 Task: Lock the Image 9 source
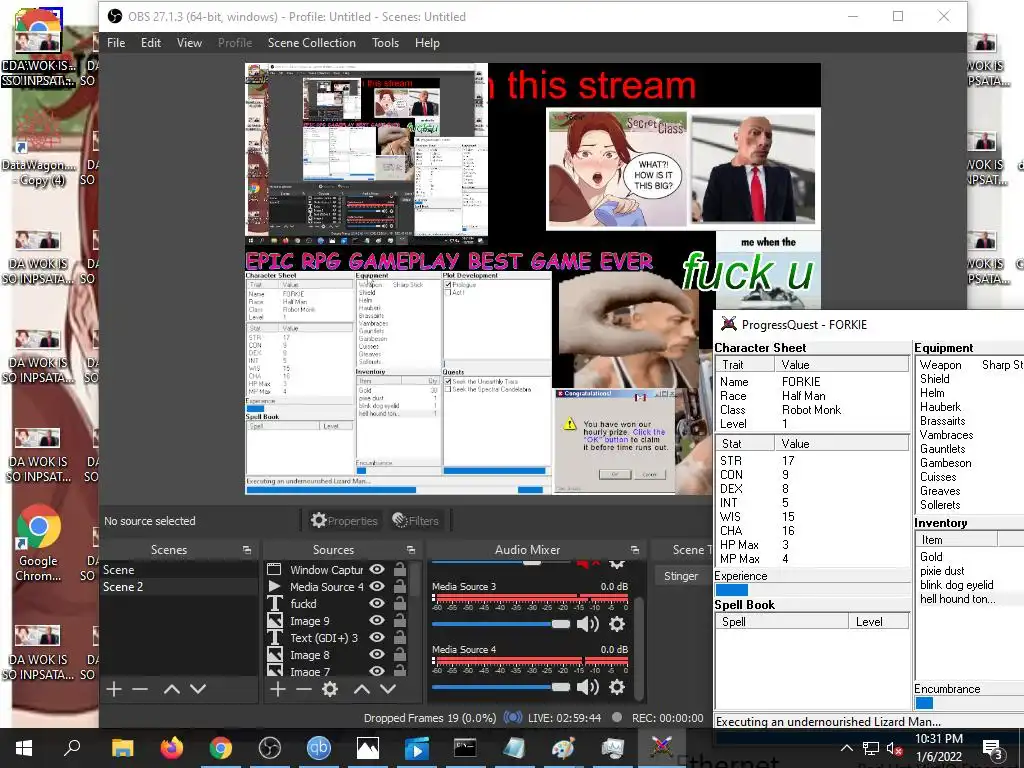tap(400, 620)
